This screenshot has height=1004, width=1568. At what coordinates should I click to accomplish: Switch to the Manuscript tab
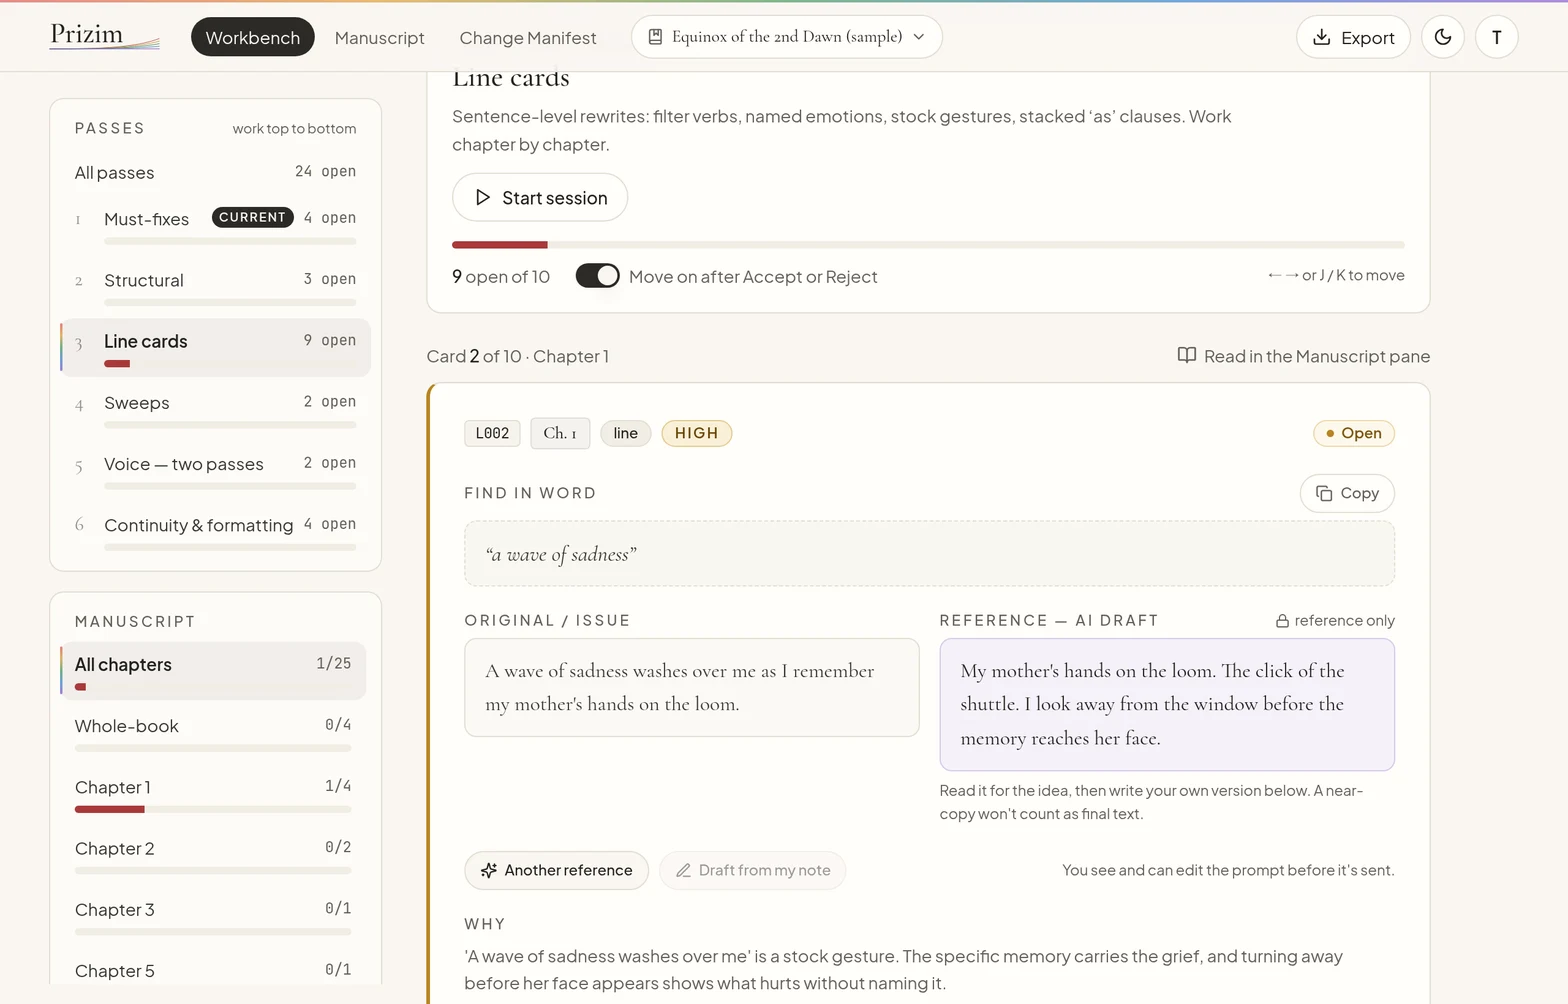[x=379, y=38]
